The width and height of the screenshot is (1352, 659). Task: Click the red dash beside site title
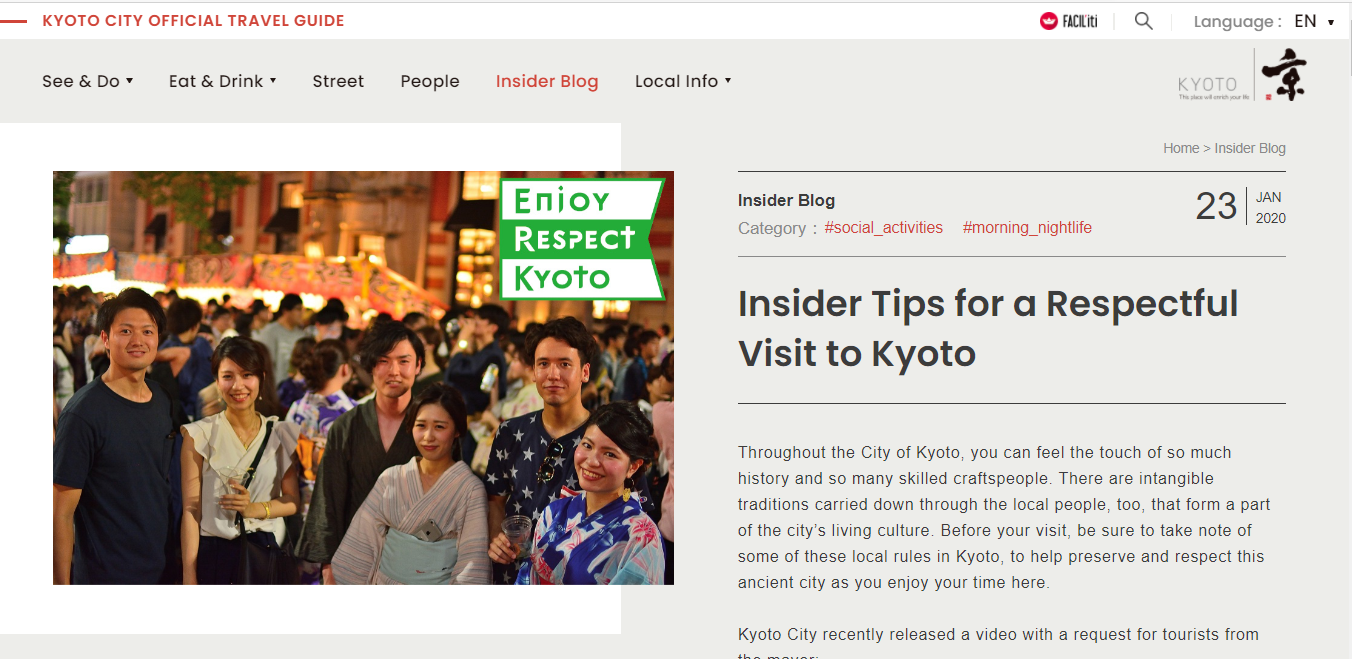pos(14,21)
